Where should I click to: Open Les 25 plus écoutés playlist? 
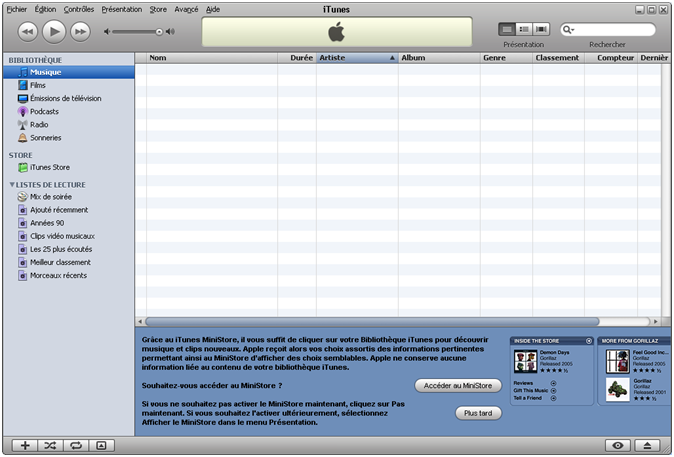[x=69, y=249]
